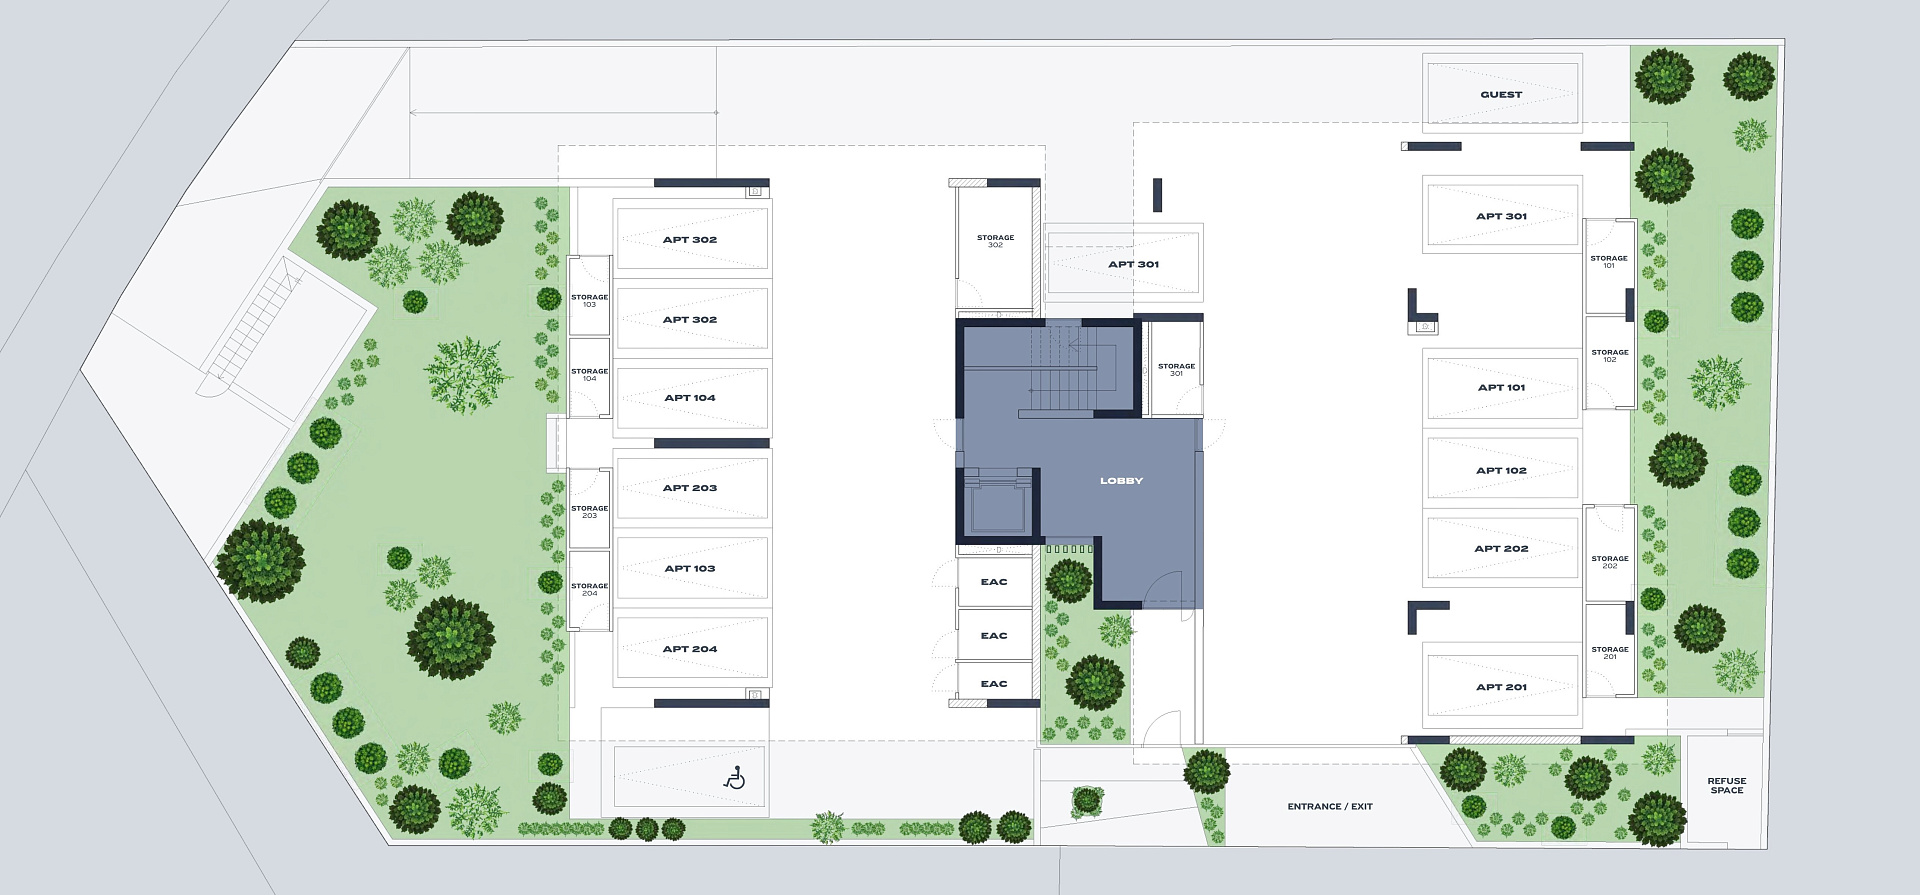Screen dimensions: 1920x895
Task: Select the APT 101 parking spot
Action: (1501, 388)
